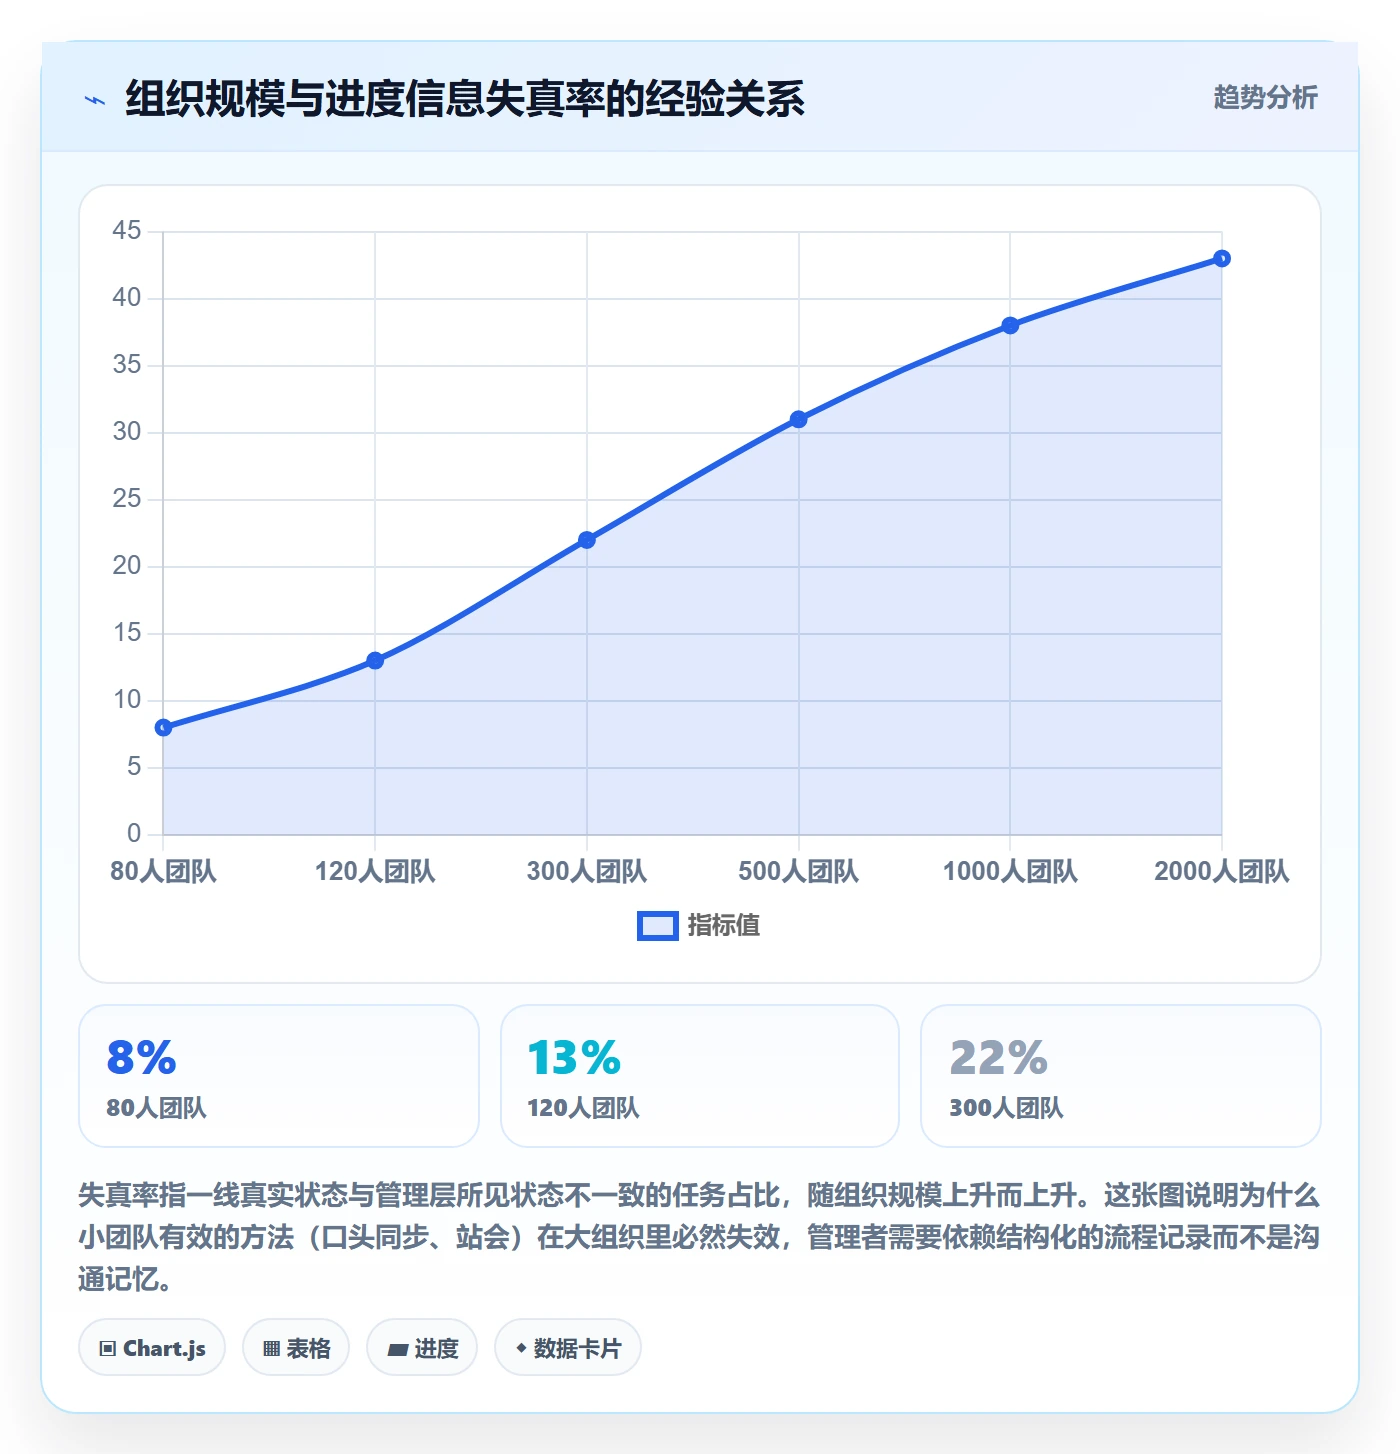Select the 120人团队 data point on the chart
This screenshot has height=1454, width=1400.
pyautogui.click(x=375, y=661)
